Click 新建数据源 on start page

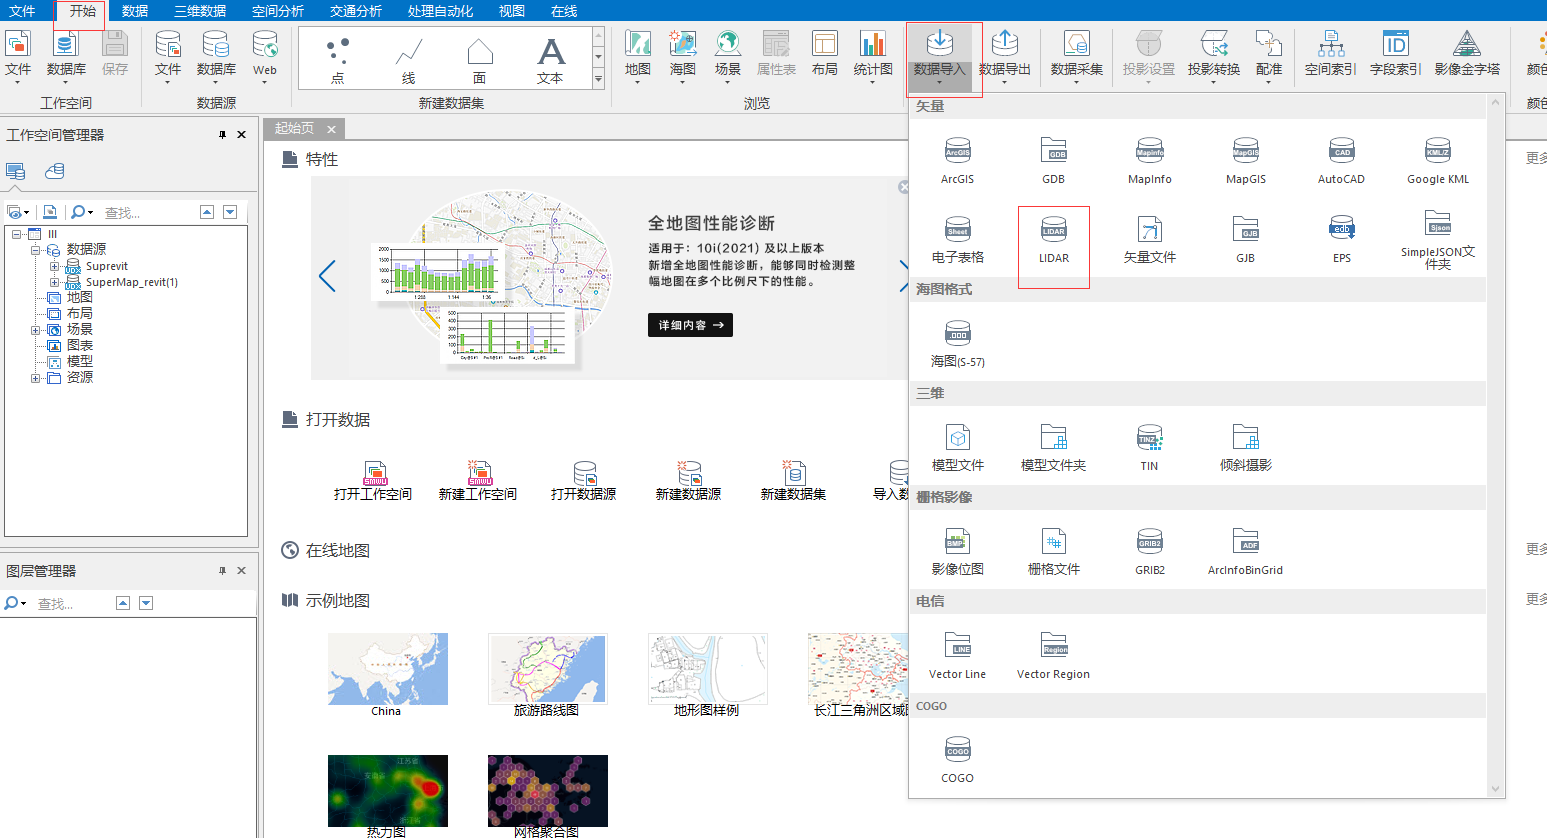pos(688,481)
